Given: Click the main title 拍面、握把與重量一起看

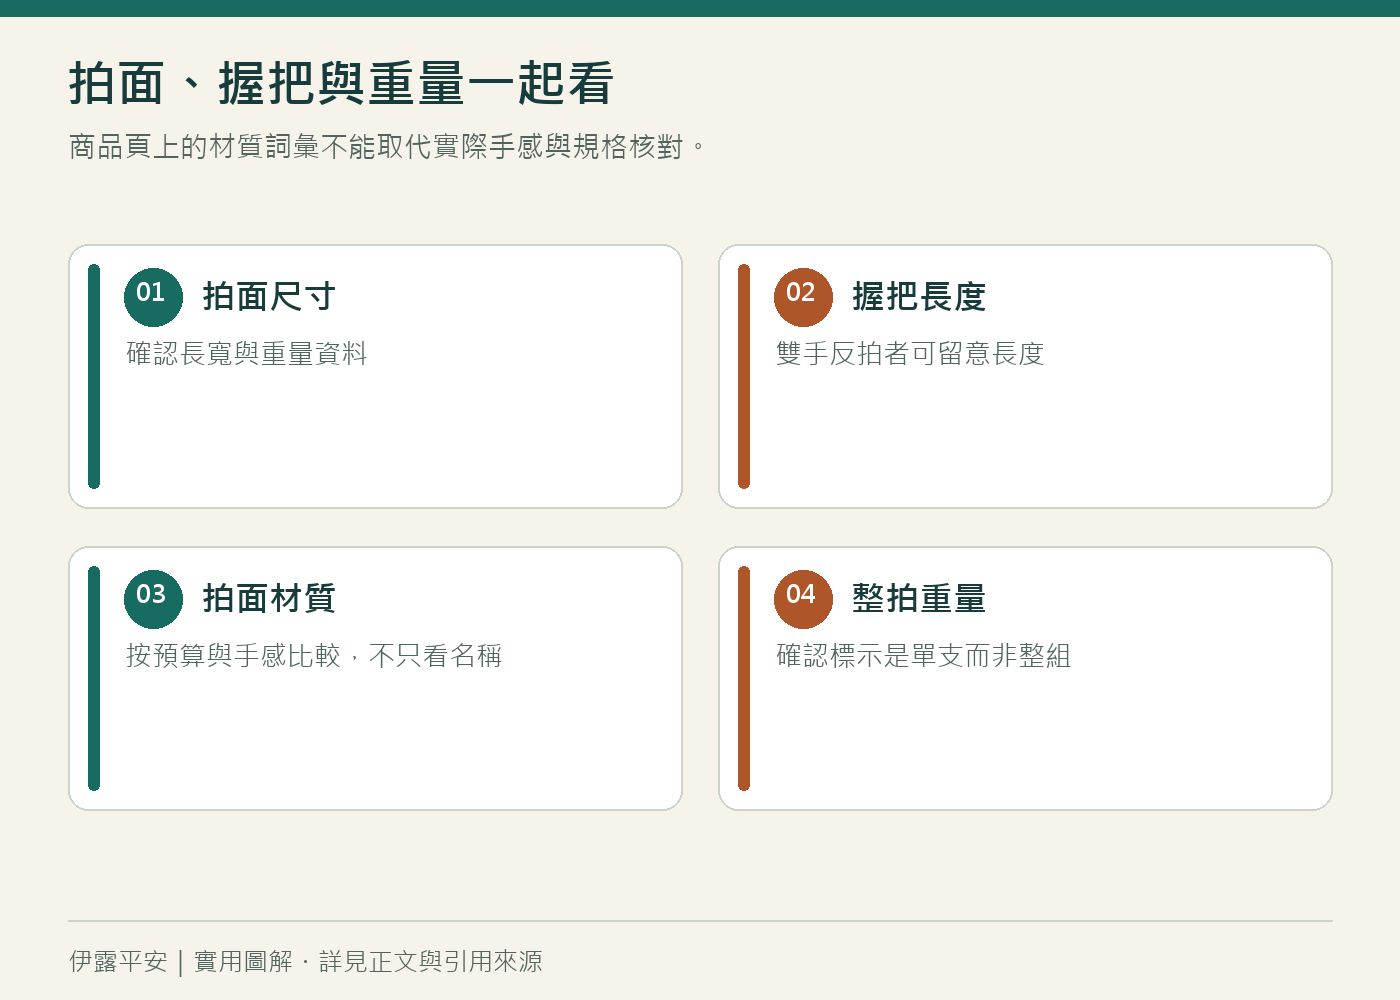Looking at the screenshot, I should pos(341,84).
